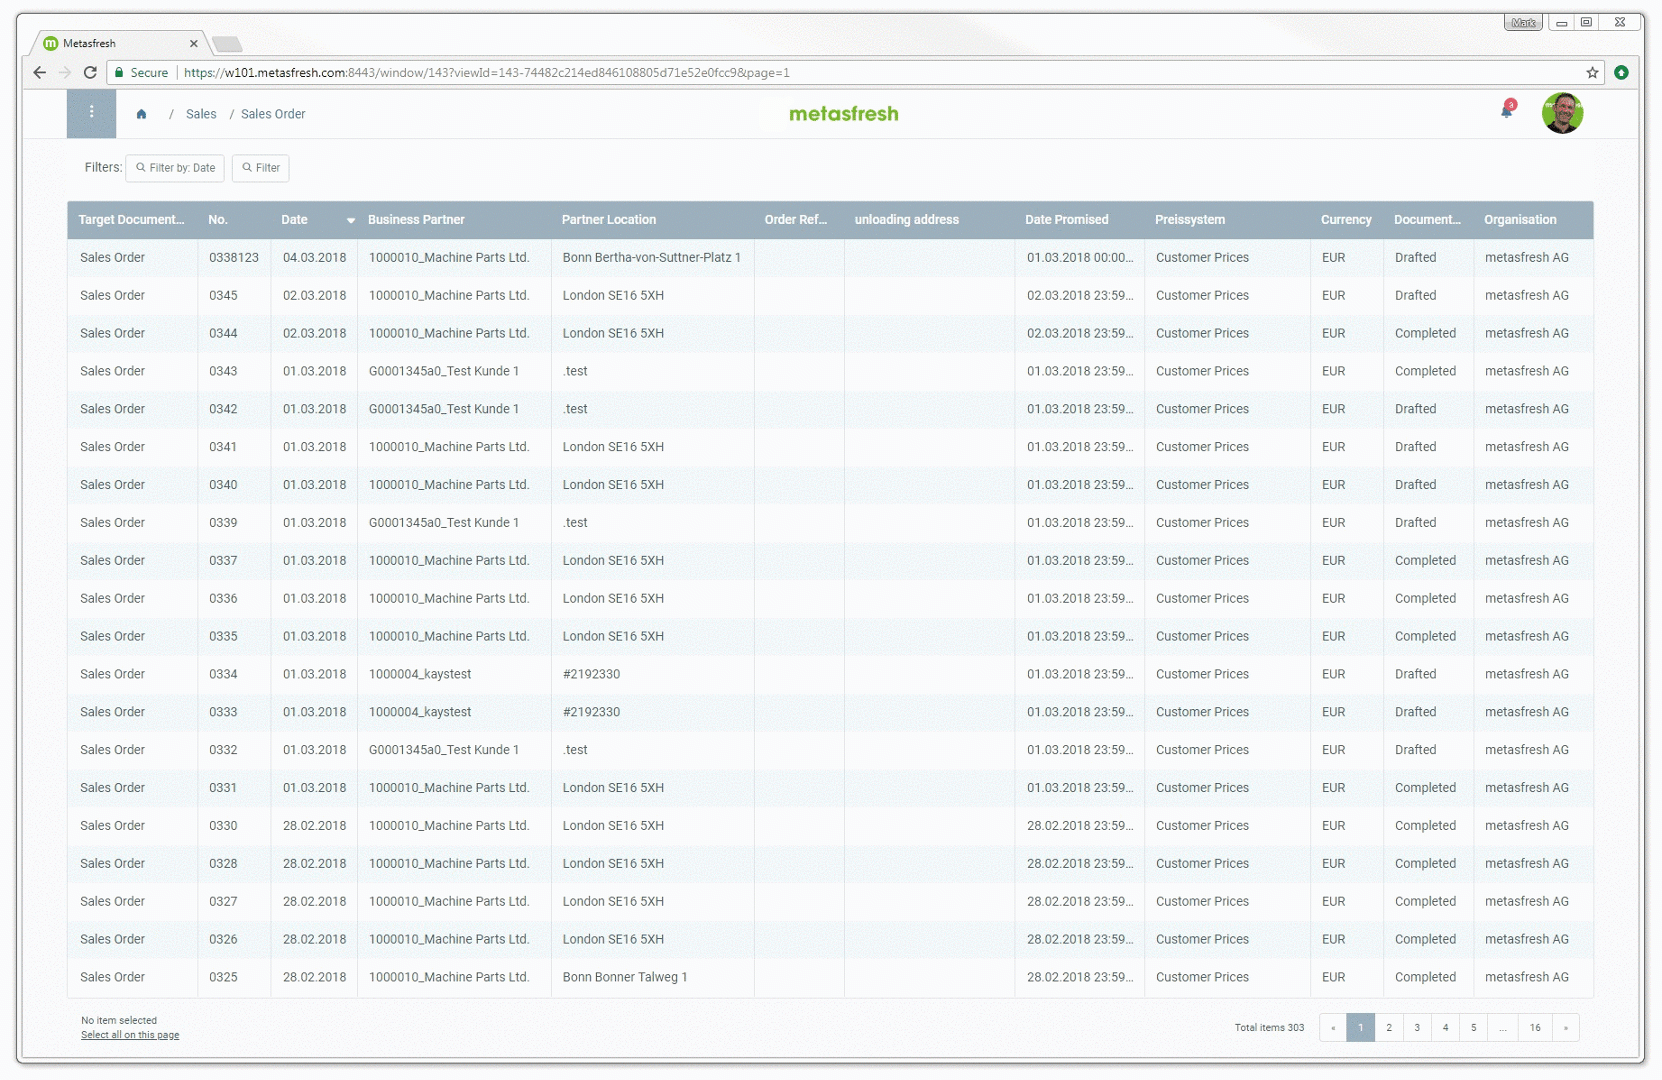The width and height of the screenshot is (1662, 1080).
Task: Select the order row numbered 0333
Action: click(x=830, y=713)
